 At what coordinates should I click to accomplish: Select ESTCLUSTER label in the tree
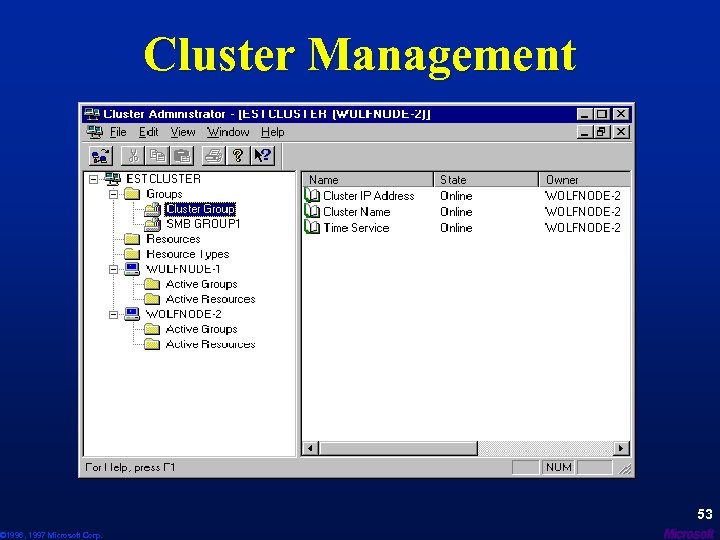(x=163, y=179)
